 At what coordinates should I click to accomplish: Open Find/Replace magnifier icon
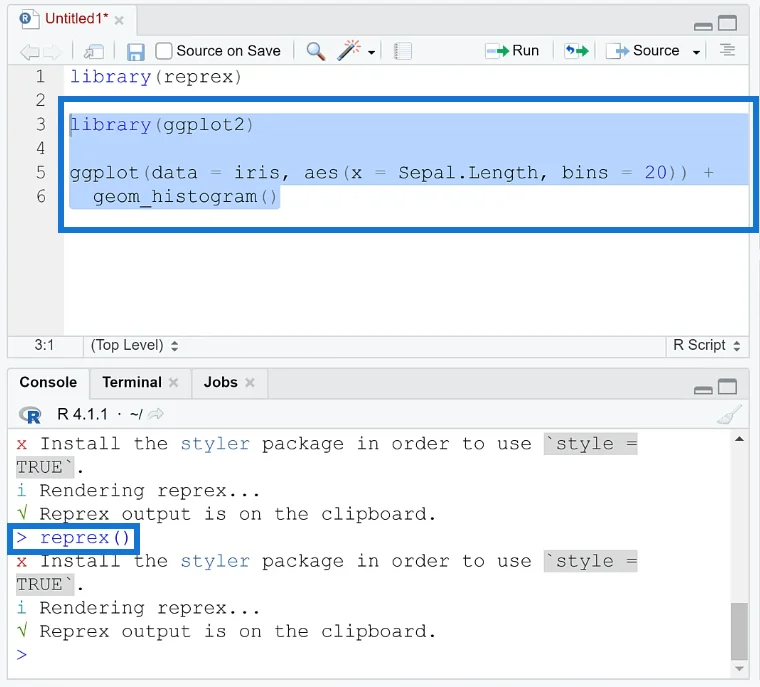[x=316, y=51]
